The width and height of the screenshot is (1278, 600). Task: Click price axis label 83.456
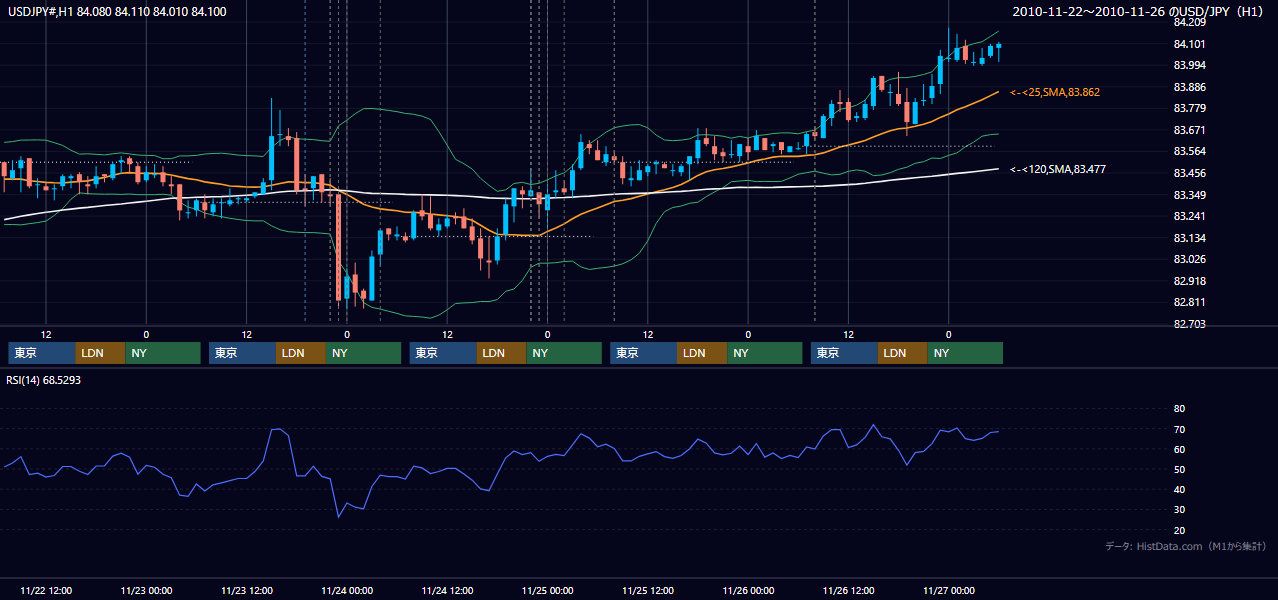click(1189, 173)
